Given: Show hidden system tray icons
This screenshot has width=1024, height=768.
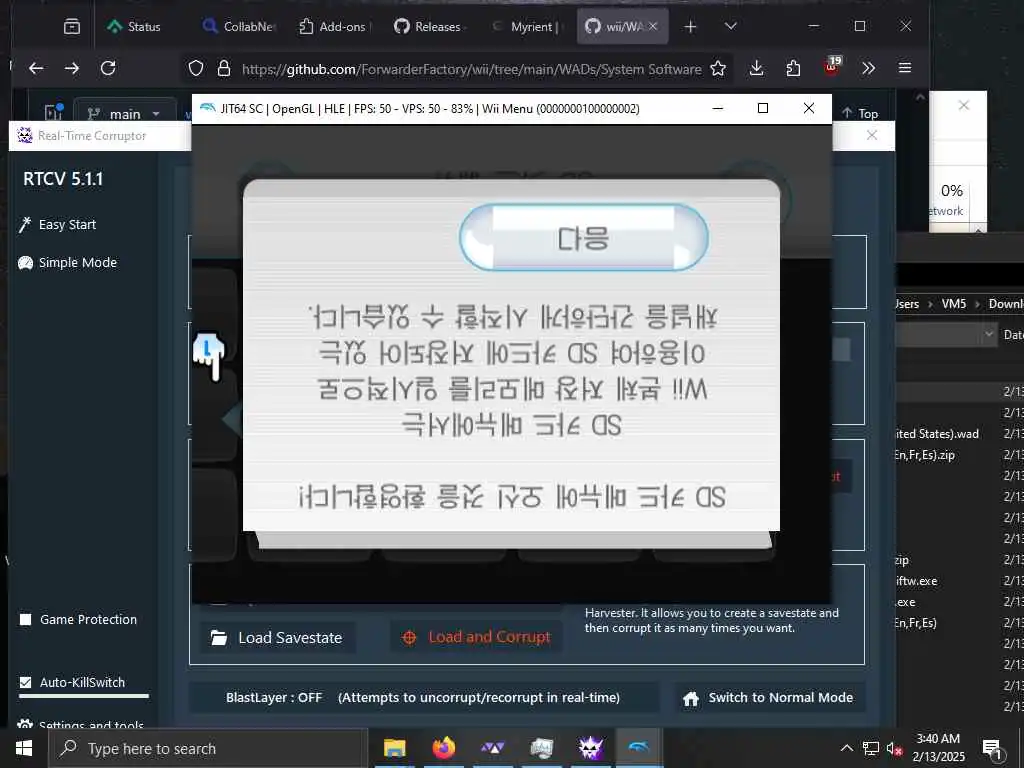Looking at the screenshot, I should [x=846, y=748].
